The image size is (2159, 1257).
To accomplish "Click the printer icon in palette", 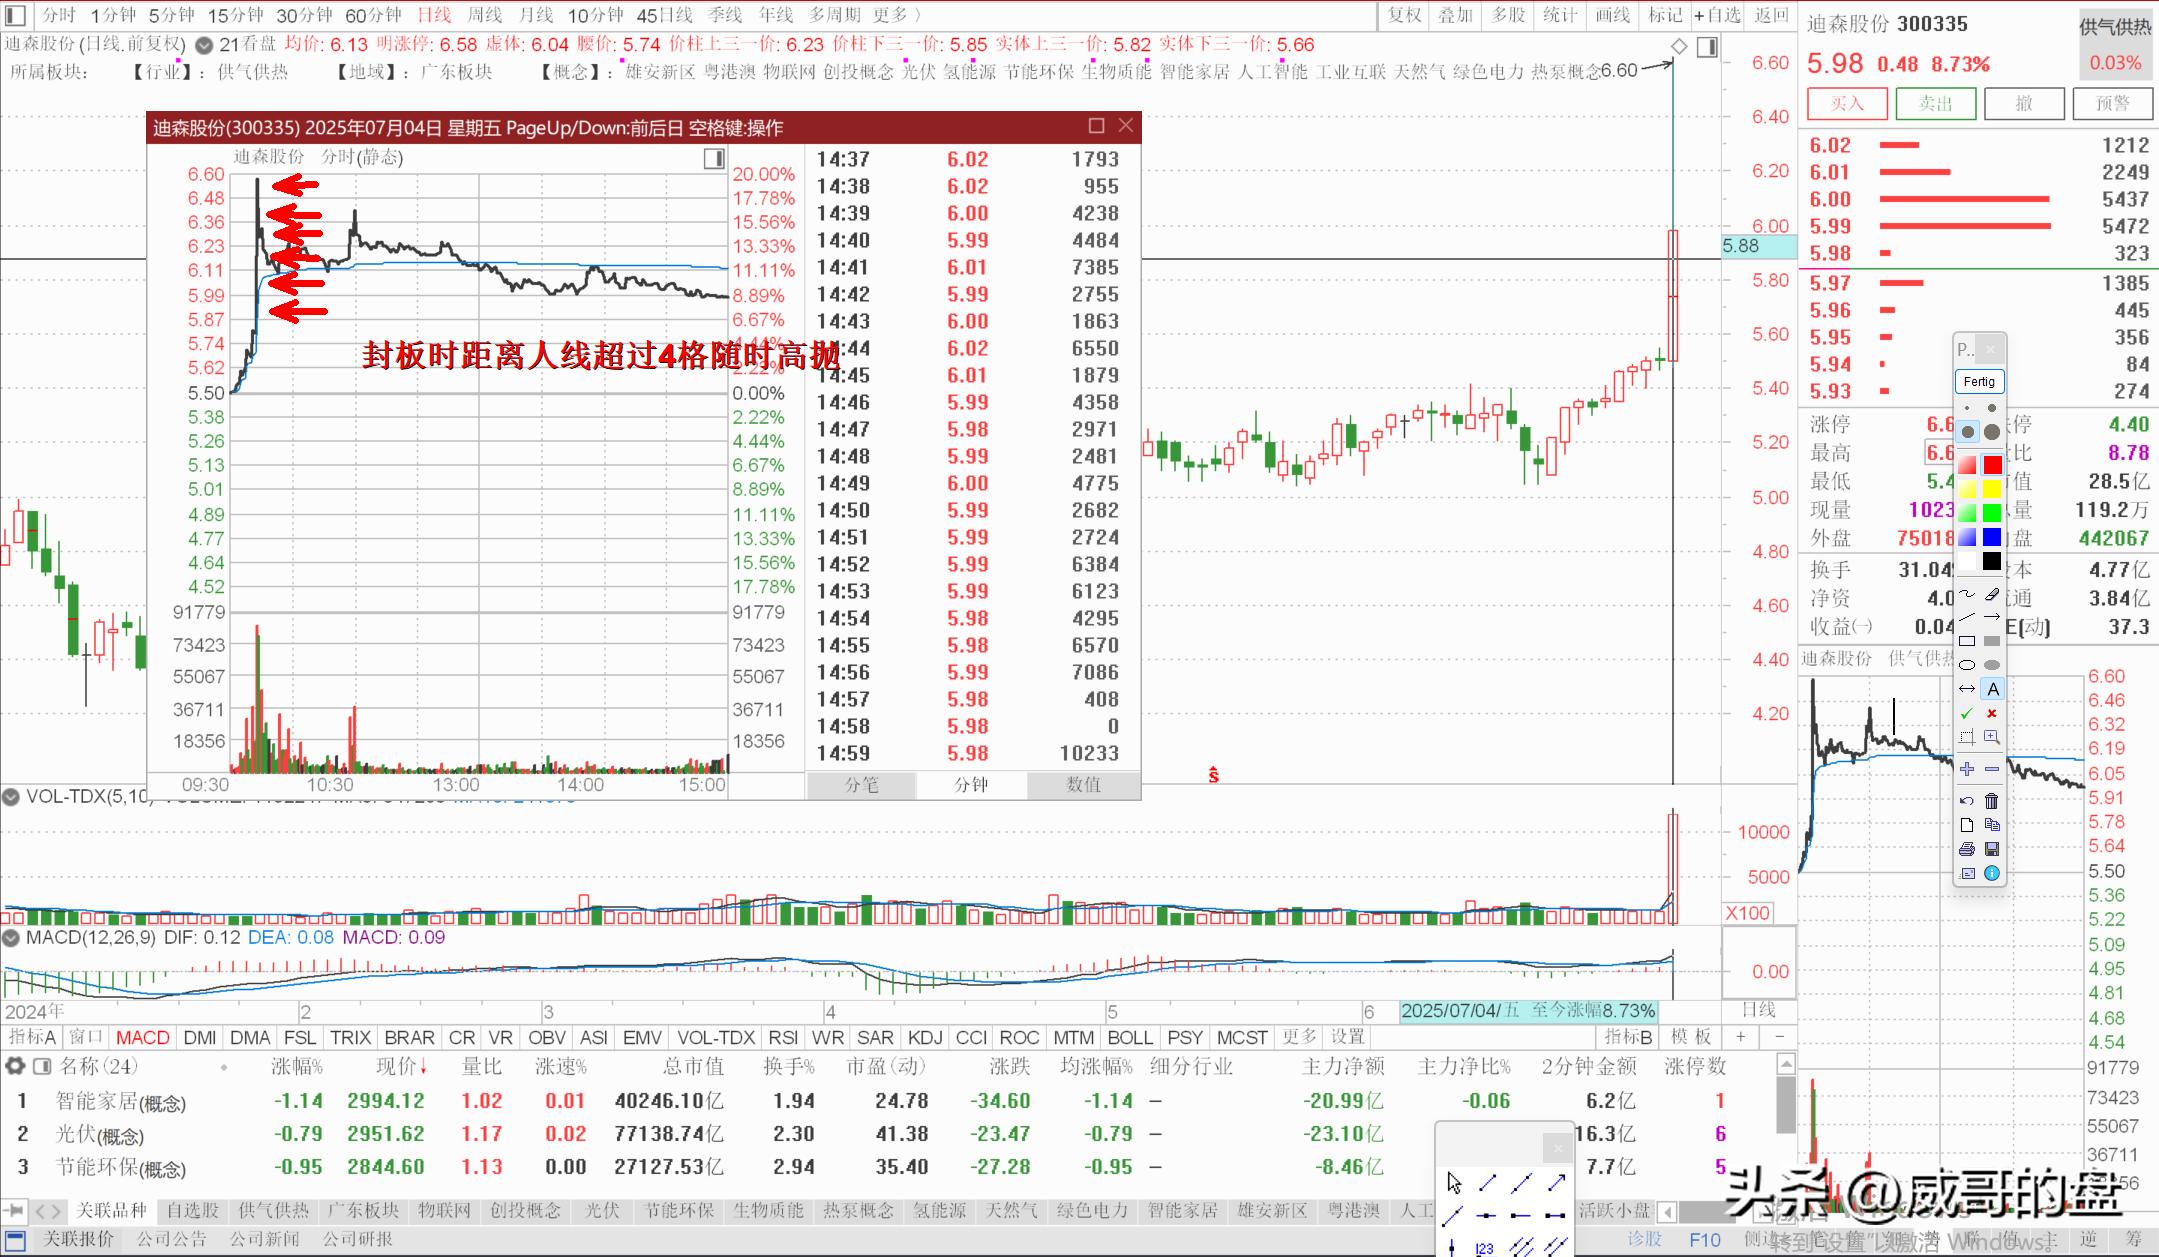I will coord(1967,849).
